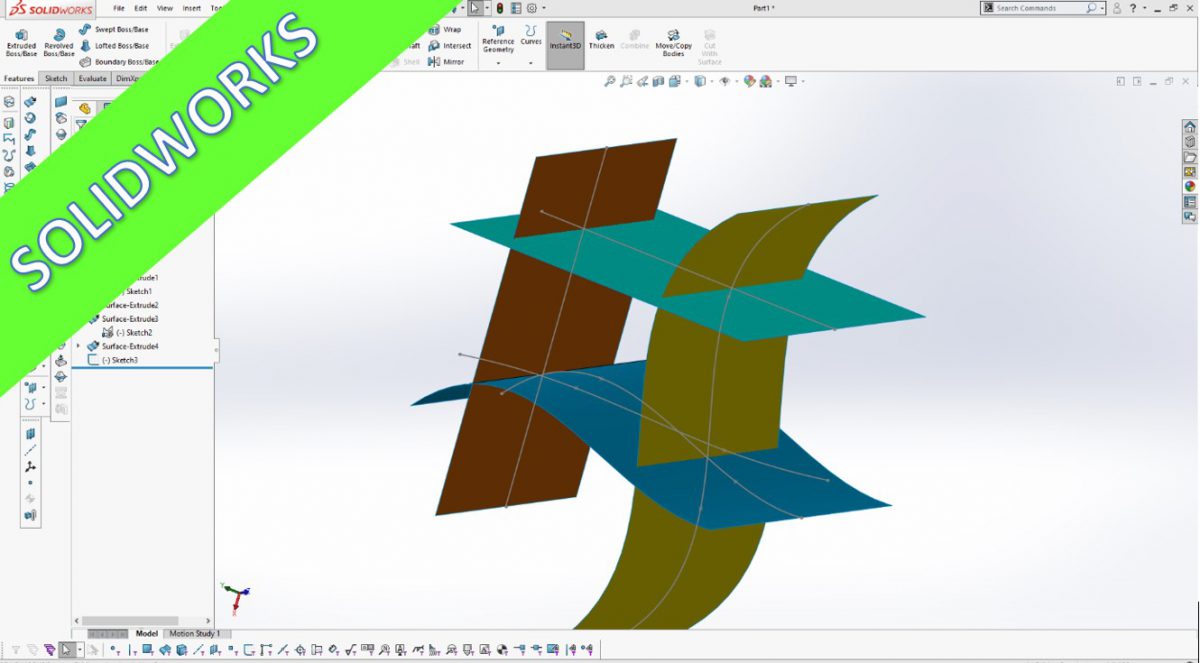Toggle the Hide/Show Items eye icon
Image resolution: width=1200 pixels, height=663 pixels.
725,83
